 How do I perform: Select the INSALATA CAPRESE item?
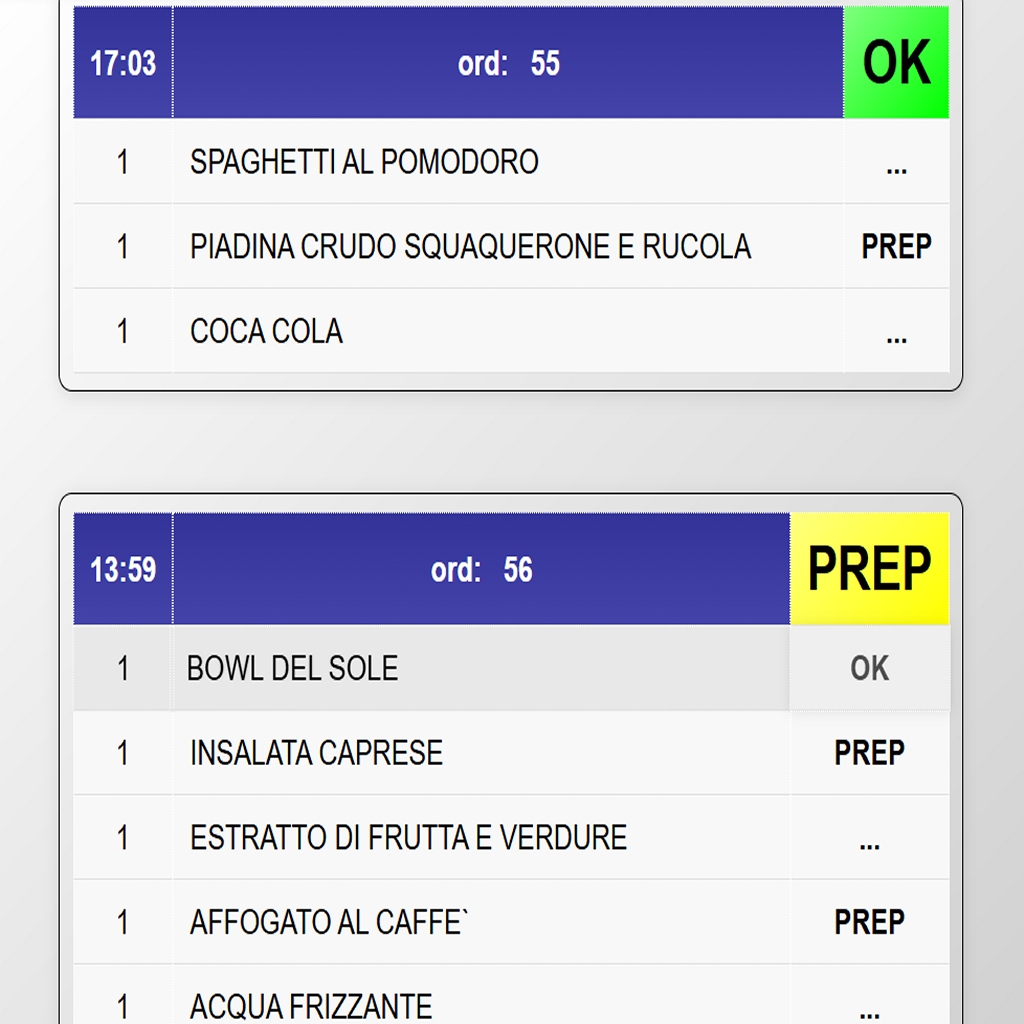316,753
